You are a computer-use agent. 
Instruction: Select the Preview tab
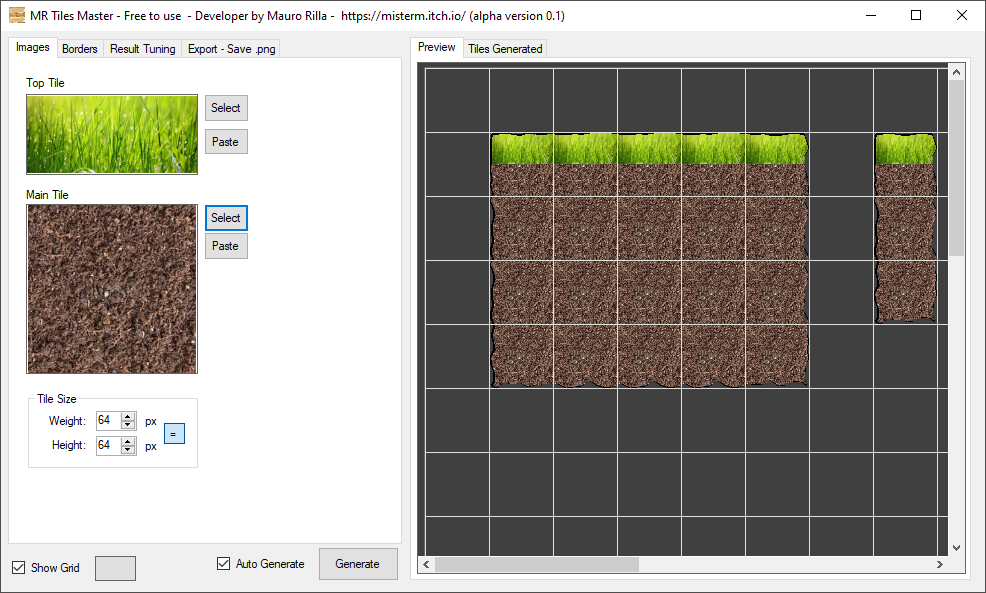(x=437, y=46)
